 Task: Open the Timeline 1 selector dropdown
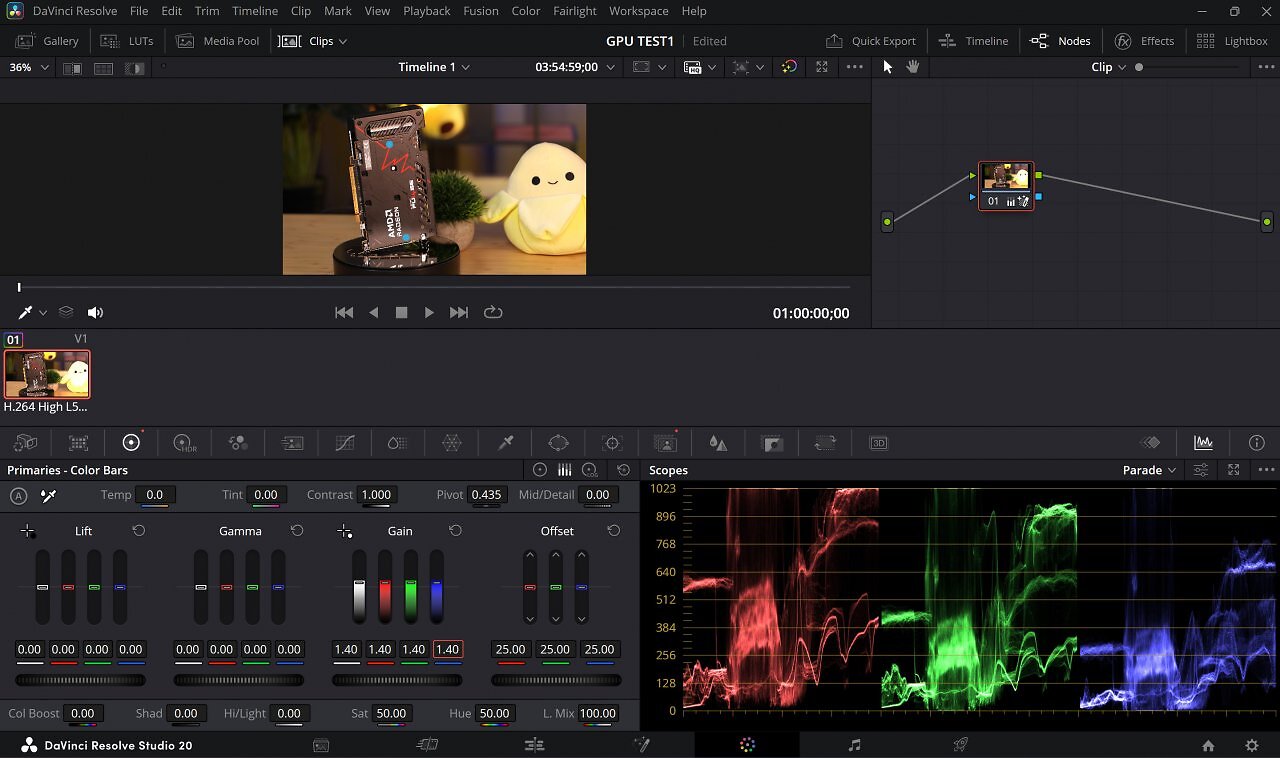point(434,67)
